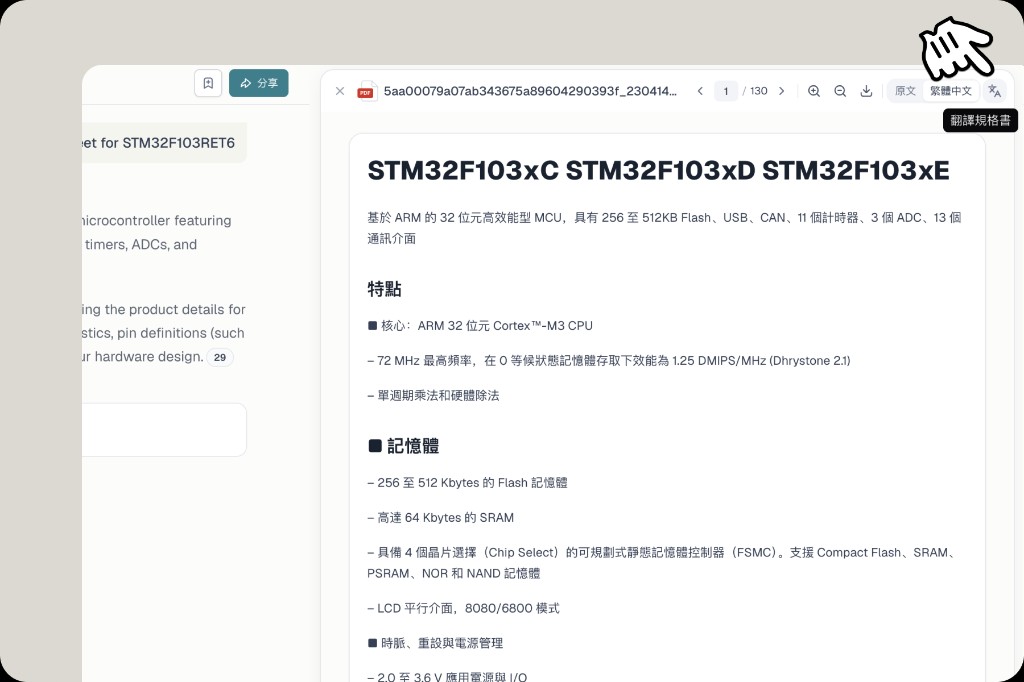Click the red PDF file icon
Screen dimensions: 1024x682
click(366, 91)
